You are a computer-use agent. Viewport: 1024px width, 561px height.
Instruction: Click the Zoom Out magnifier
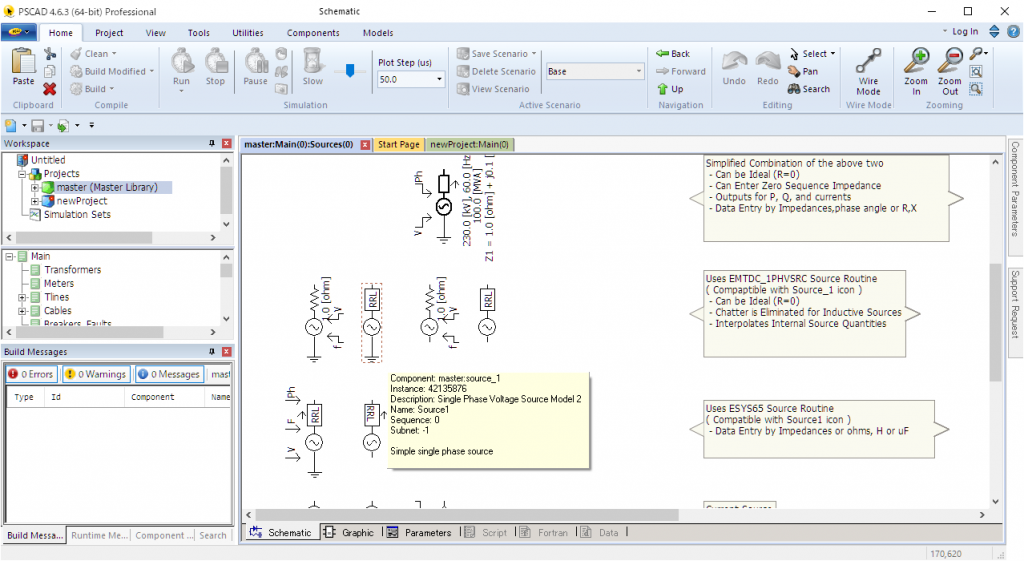point(949,64)
